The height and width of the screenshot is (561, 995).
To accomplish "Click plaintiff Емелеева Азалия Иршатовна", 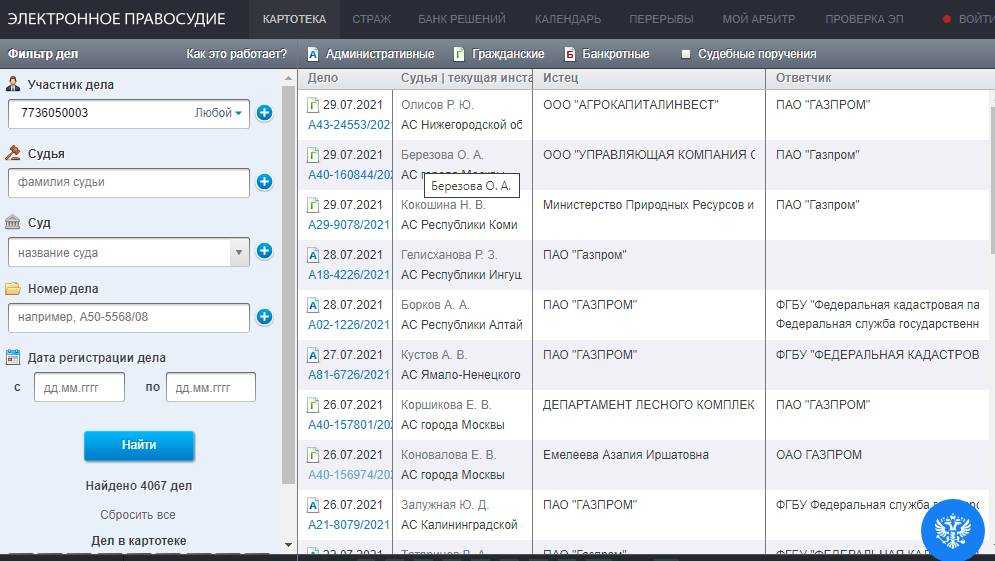I will tap(626, 455).
